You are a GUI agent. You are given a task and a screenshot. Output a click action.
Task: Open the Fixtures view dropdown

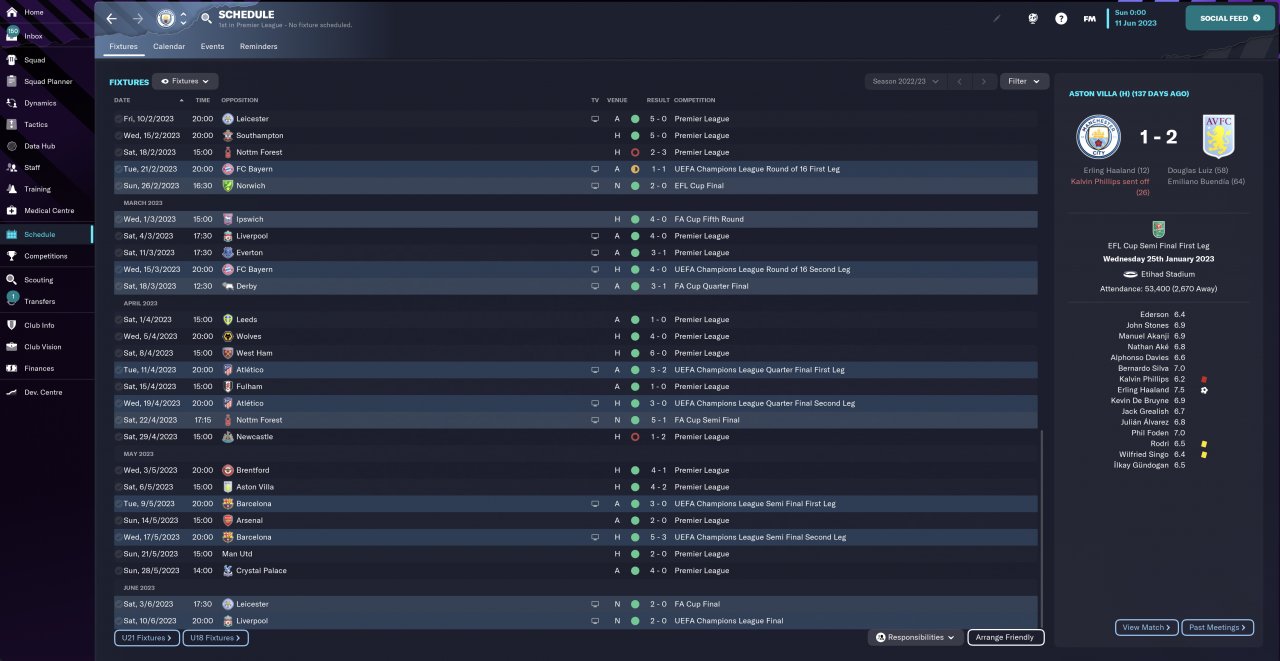[186, 81]
